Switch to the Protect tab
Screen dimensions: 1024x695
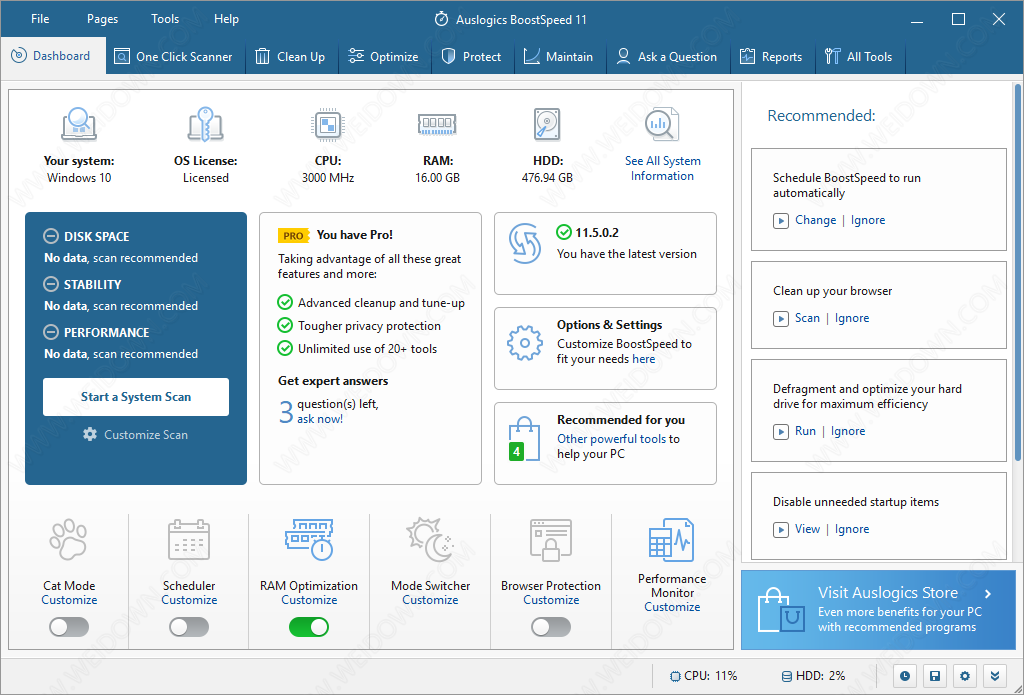[x=472, y=57]
